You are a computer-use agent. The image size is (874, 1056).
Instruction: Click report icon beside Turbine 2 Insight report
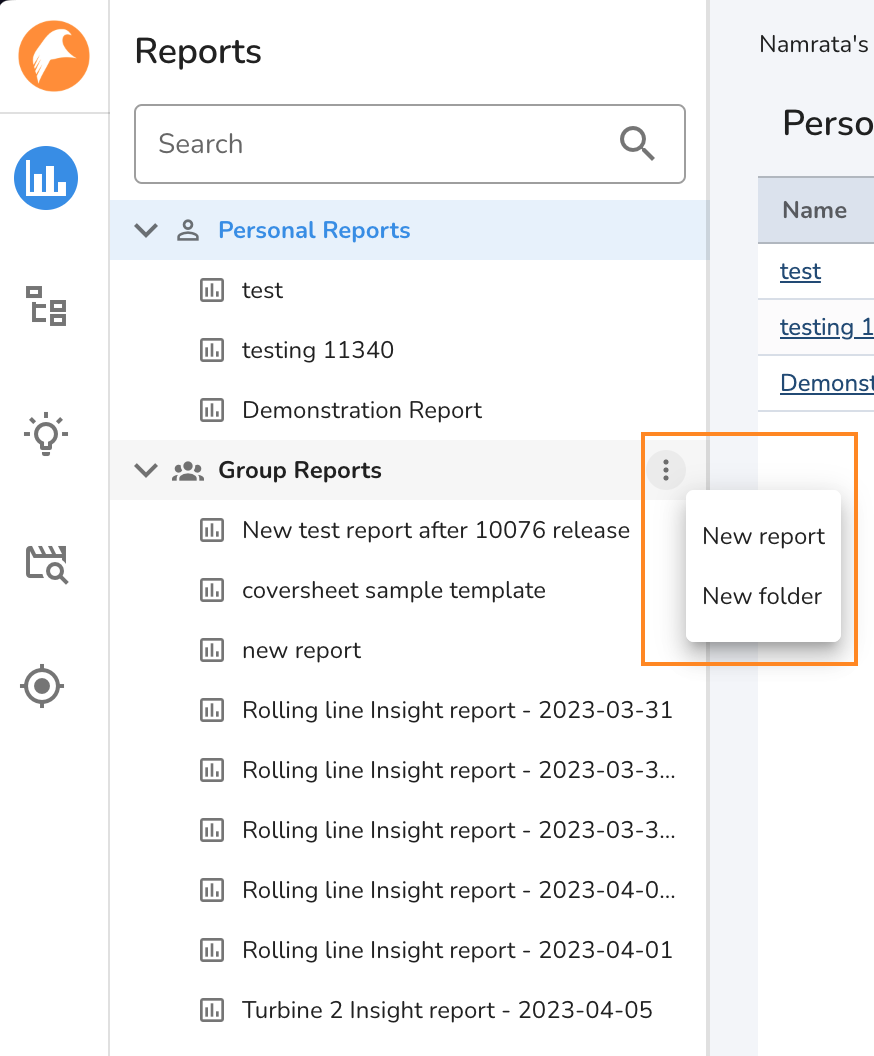click(212, 1010)
